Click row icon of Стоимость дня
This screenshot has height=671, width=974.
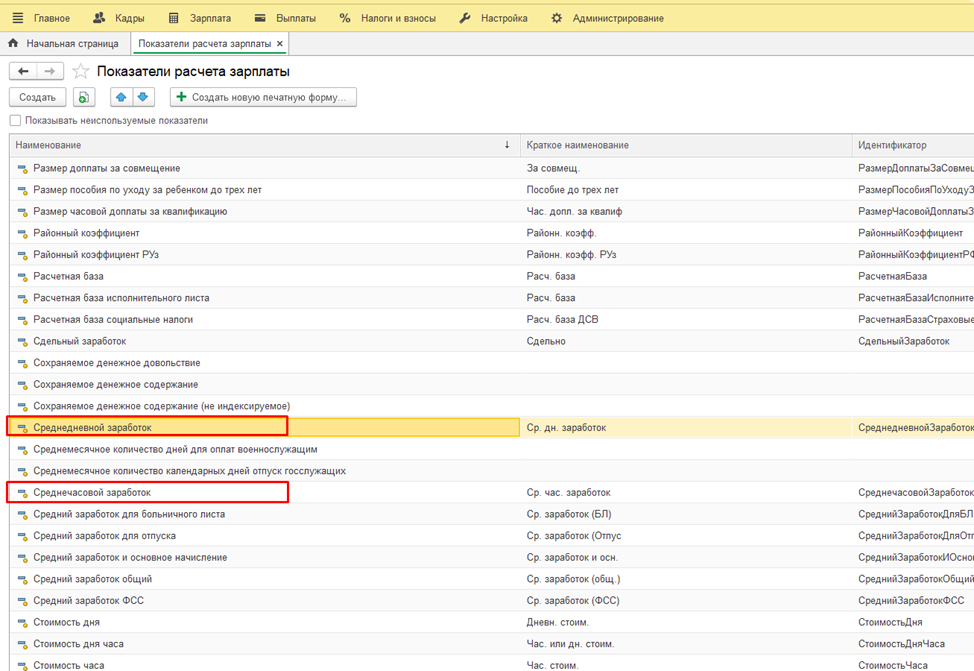(x=22, y=623)
